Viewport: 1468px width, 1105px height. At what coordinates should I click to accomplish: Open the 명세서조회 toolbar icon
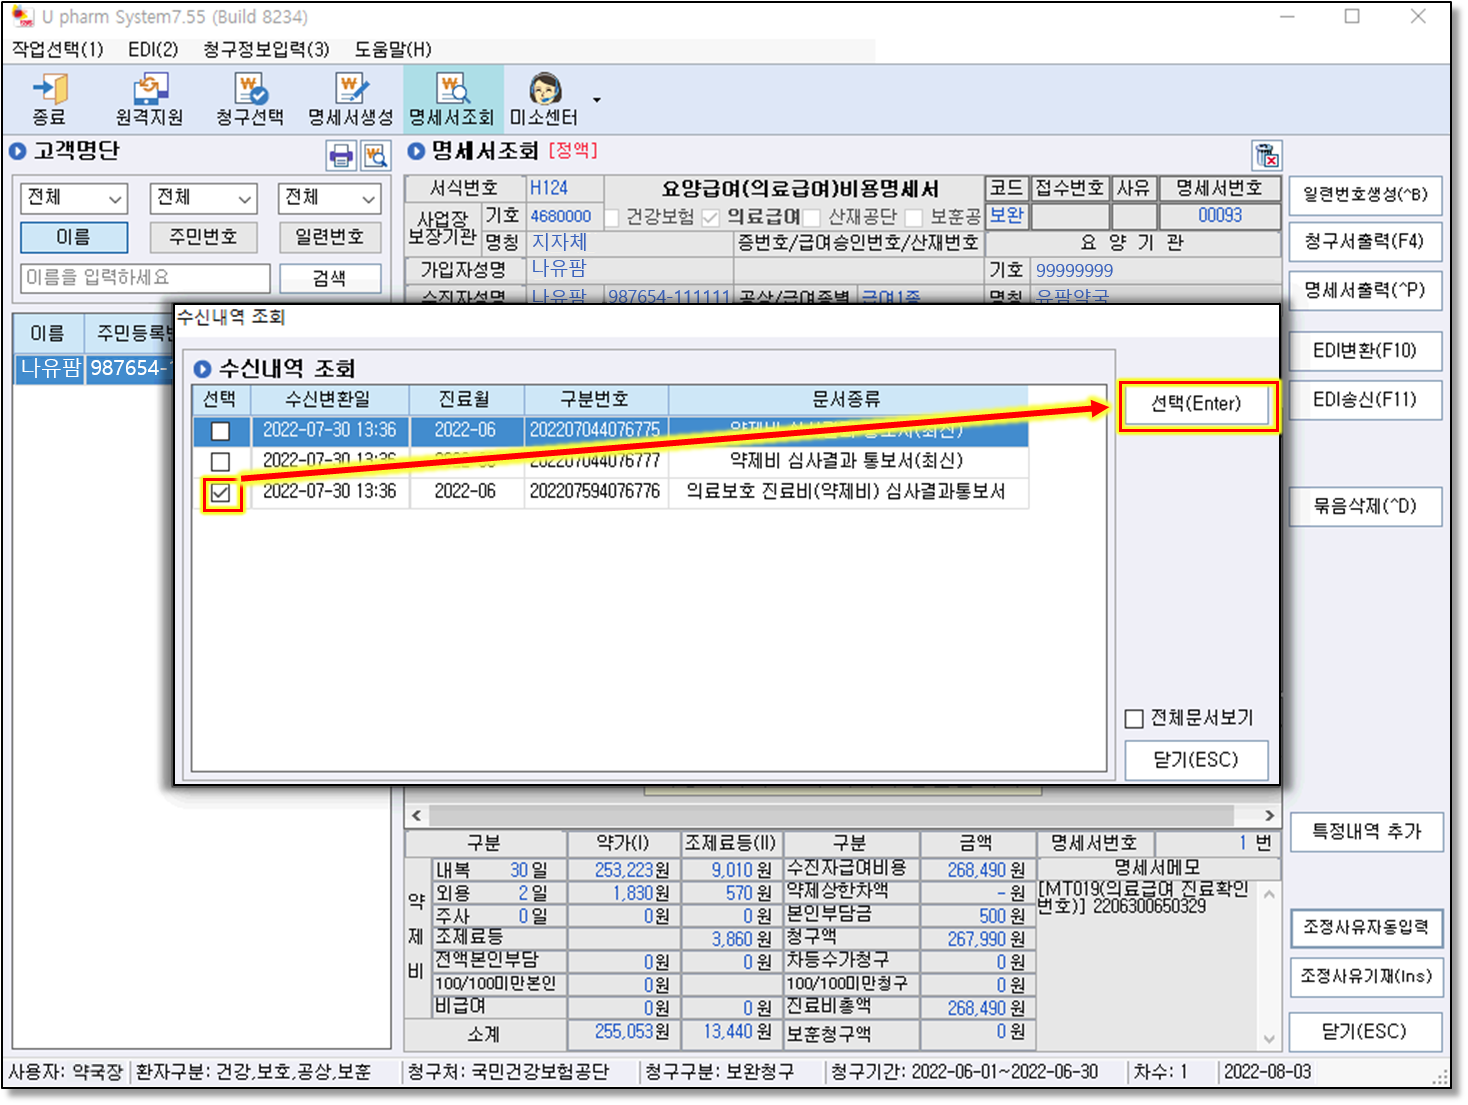pos(452,99)
